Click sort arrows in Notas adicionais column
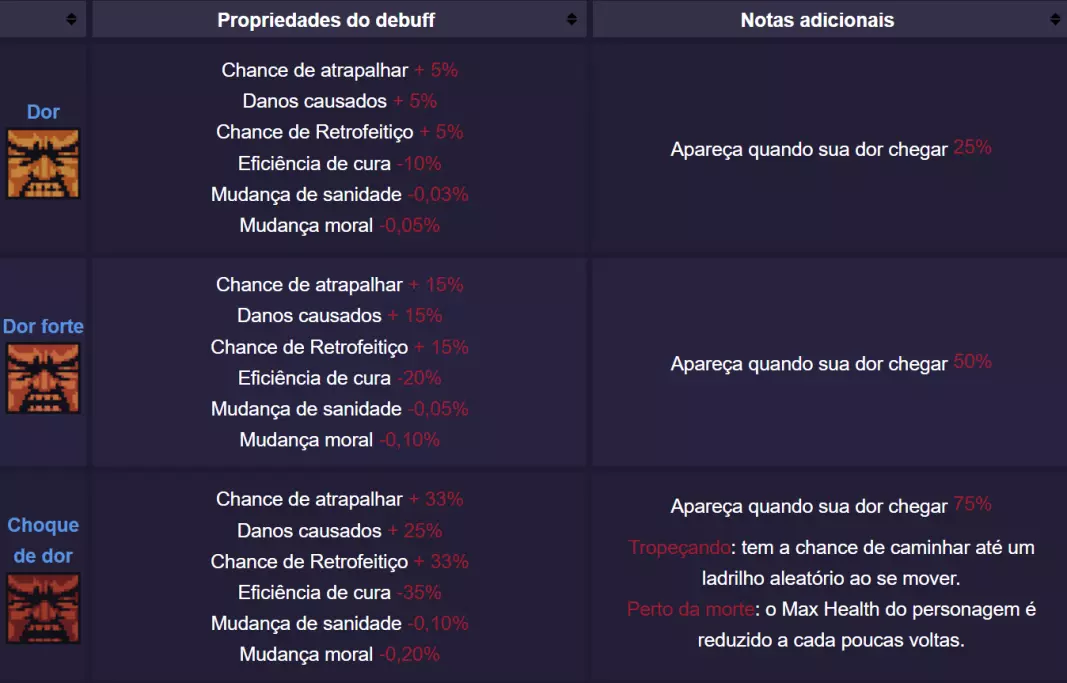1067x683 pixels. click(x=1055, y=19)
